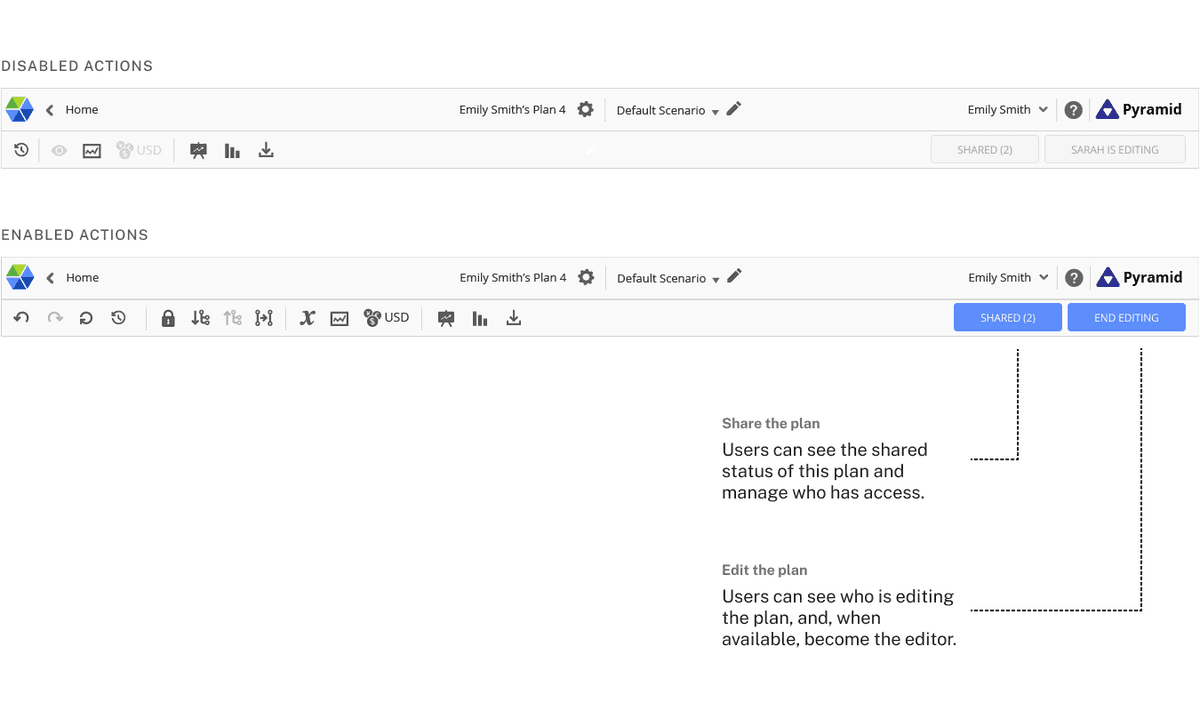Click the Pyramid logo
Screen dimensions: 1200x701
(x=1139, y=277)
